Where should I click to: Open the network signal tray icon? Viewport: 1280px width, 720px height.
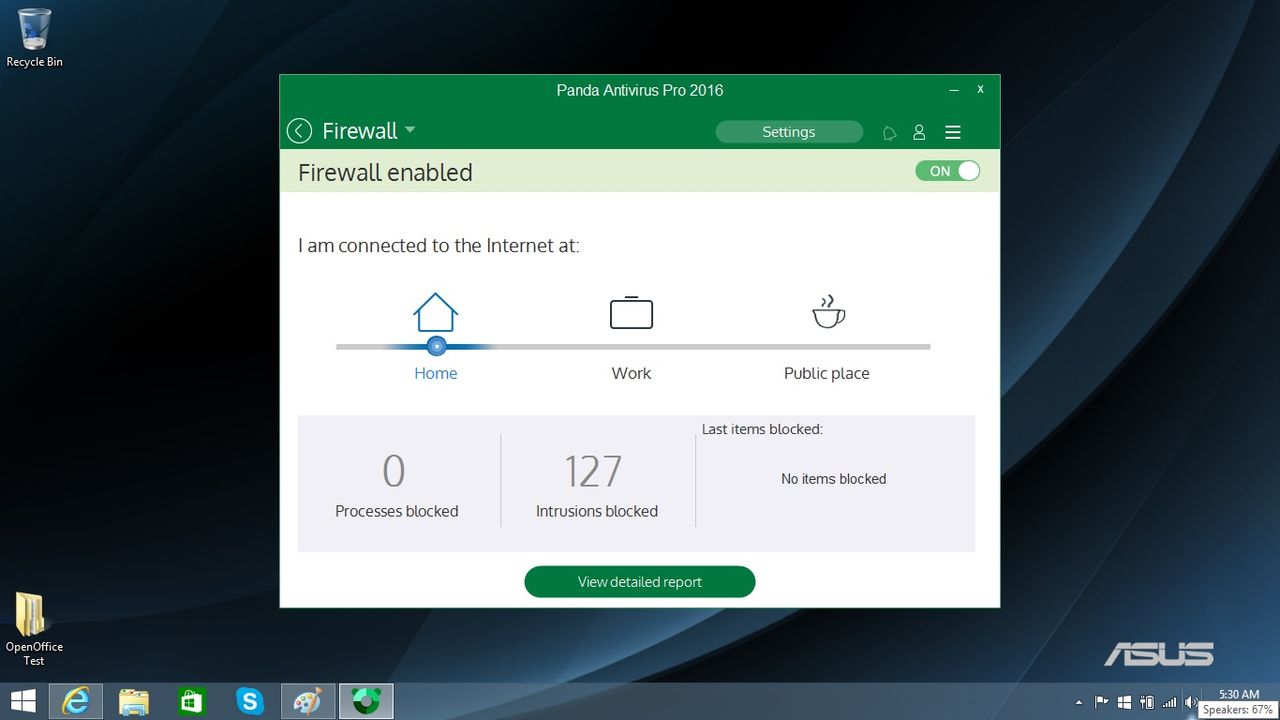click(x=1169, y=702)
